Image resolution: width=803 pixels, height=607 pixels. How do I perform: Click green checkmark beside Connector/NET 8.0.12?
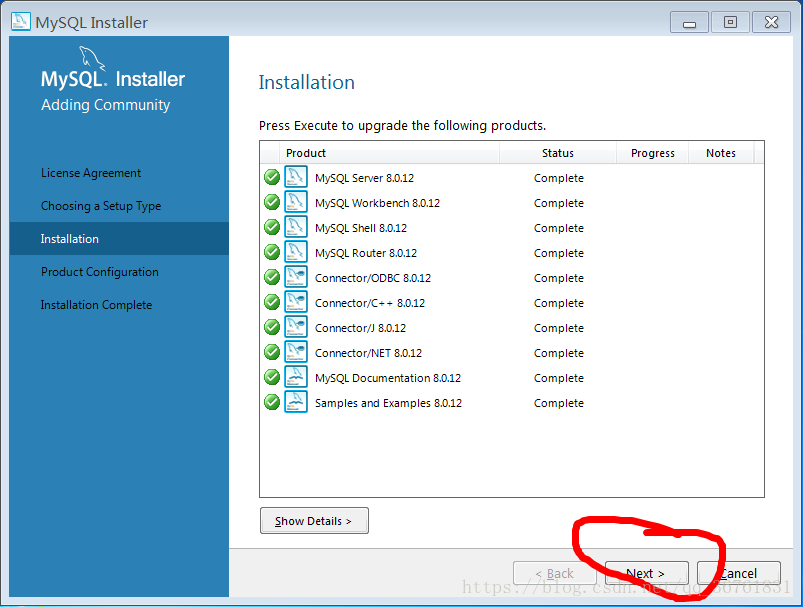click(272, 352)
